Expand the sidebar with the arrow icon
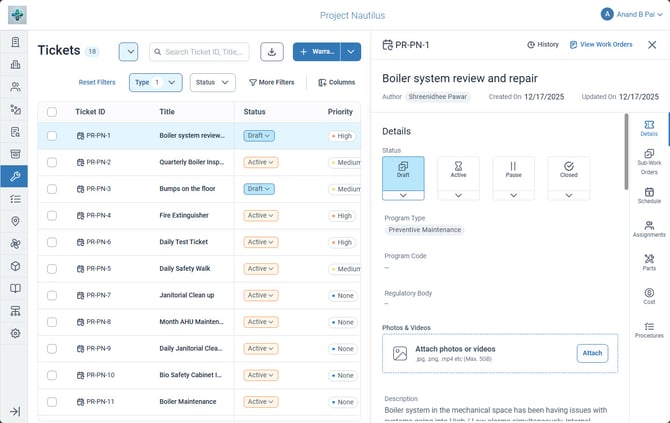Screen dimensions: 670x423 click(x=15, y=411)
